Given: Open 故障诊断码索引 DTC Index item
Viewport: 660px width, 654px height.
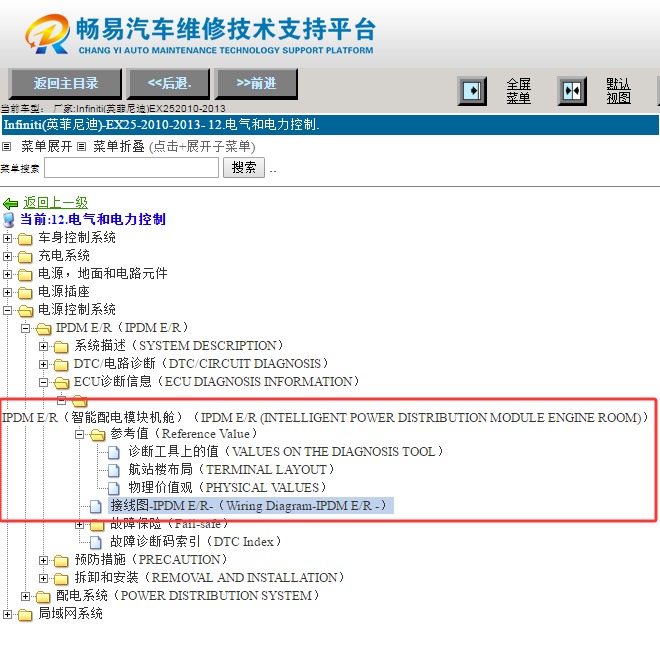Looking at the screenshot, I should pos(195,542).
